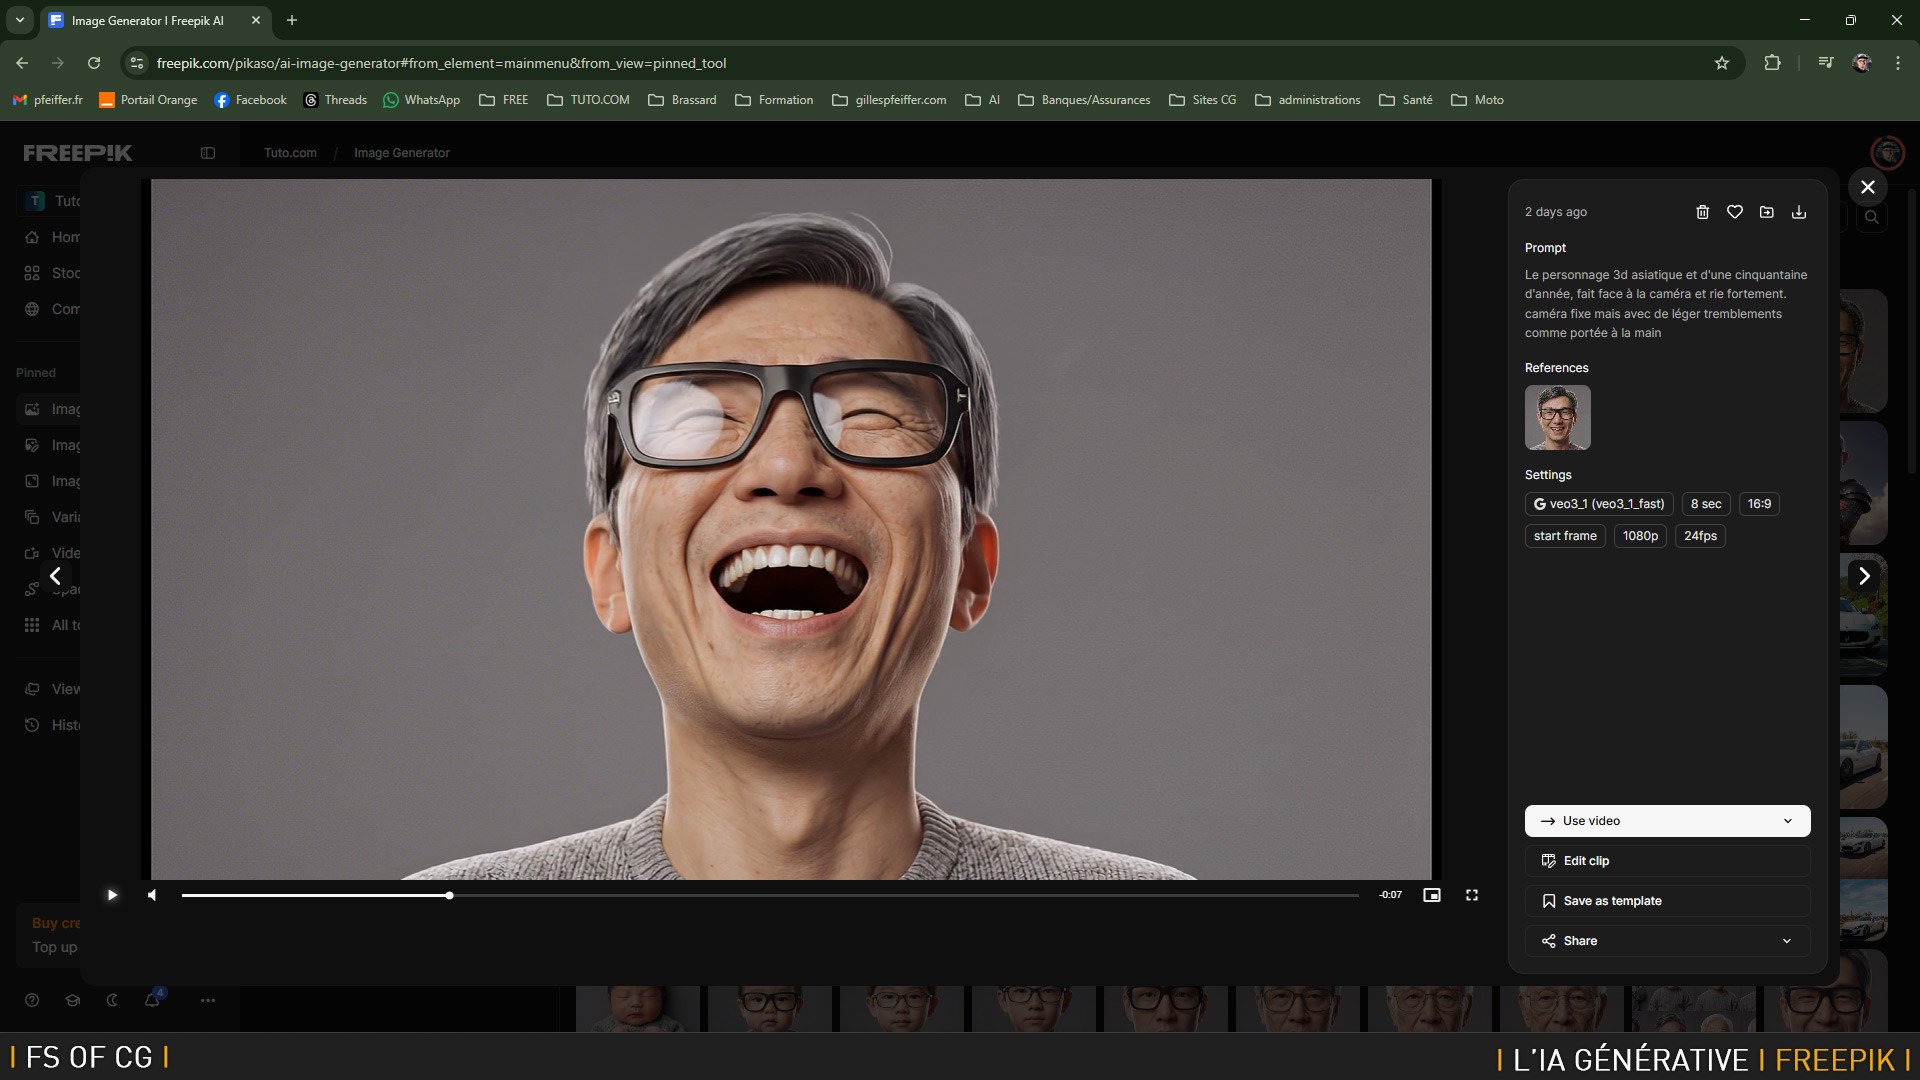
Task: Click the add to folder icon
Action: [1767, 212]
